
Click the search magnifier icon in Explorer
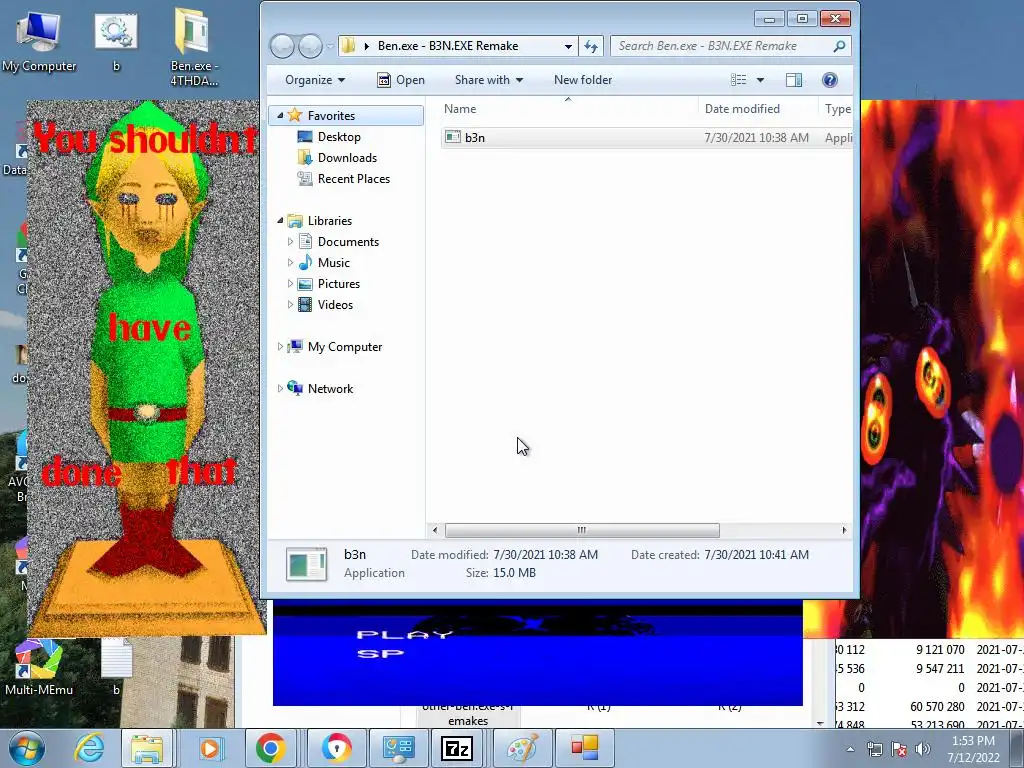(839, 46)
